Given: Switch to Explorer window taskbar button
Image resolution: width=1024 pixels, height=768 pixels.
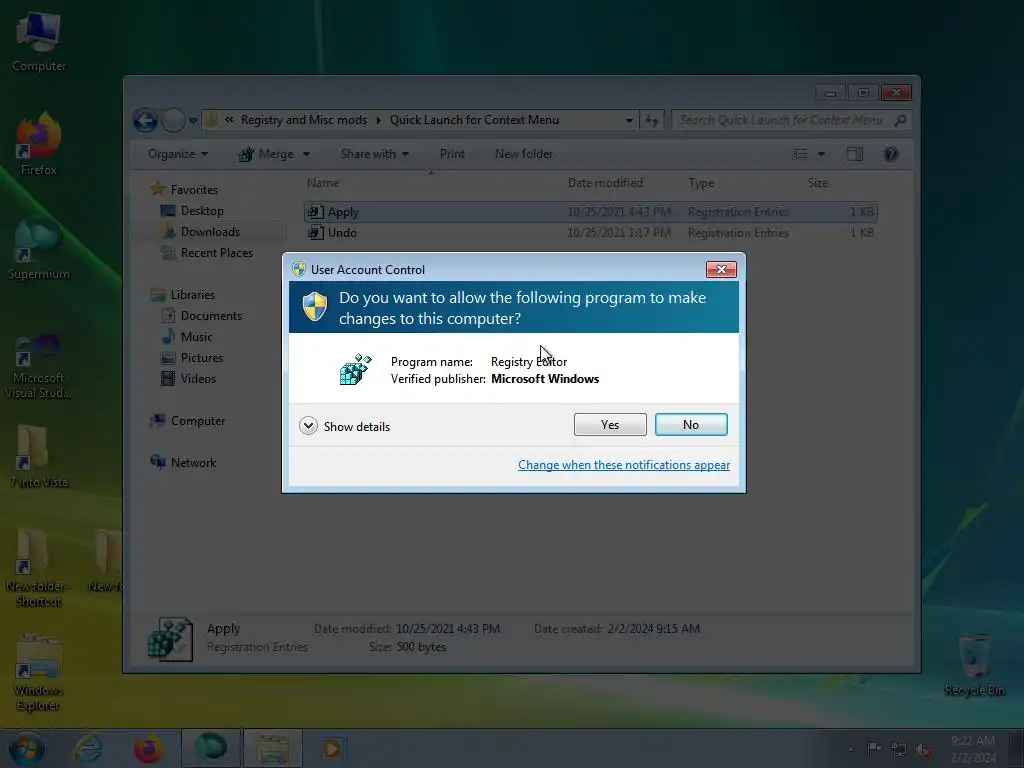Looking at the screenshot, I should tap(272, 748).
